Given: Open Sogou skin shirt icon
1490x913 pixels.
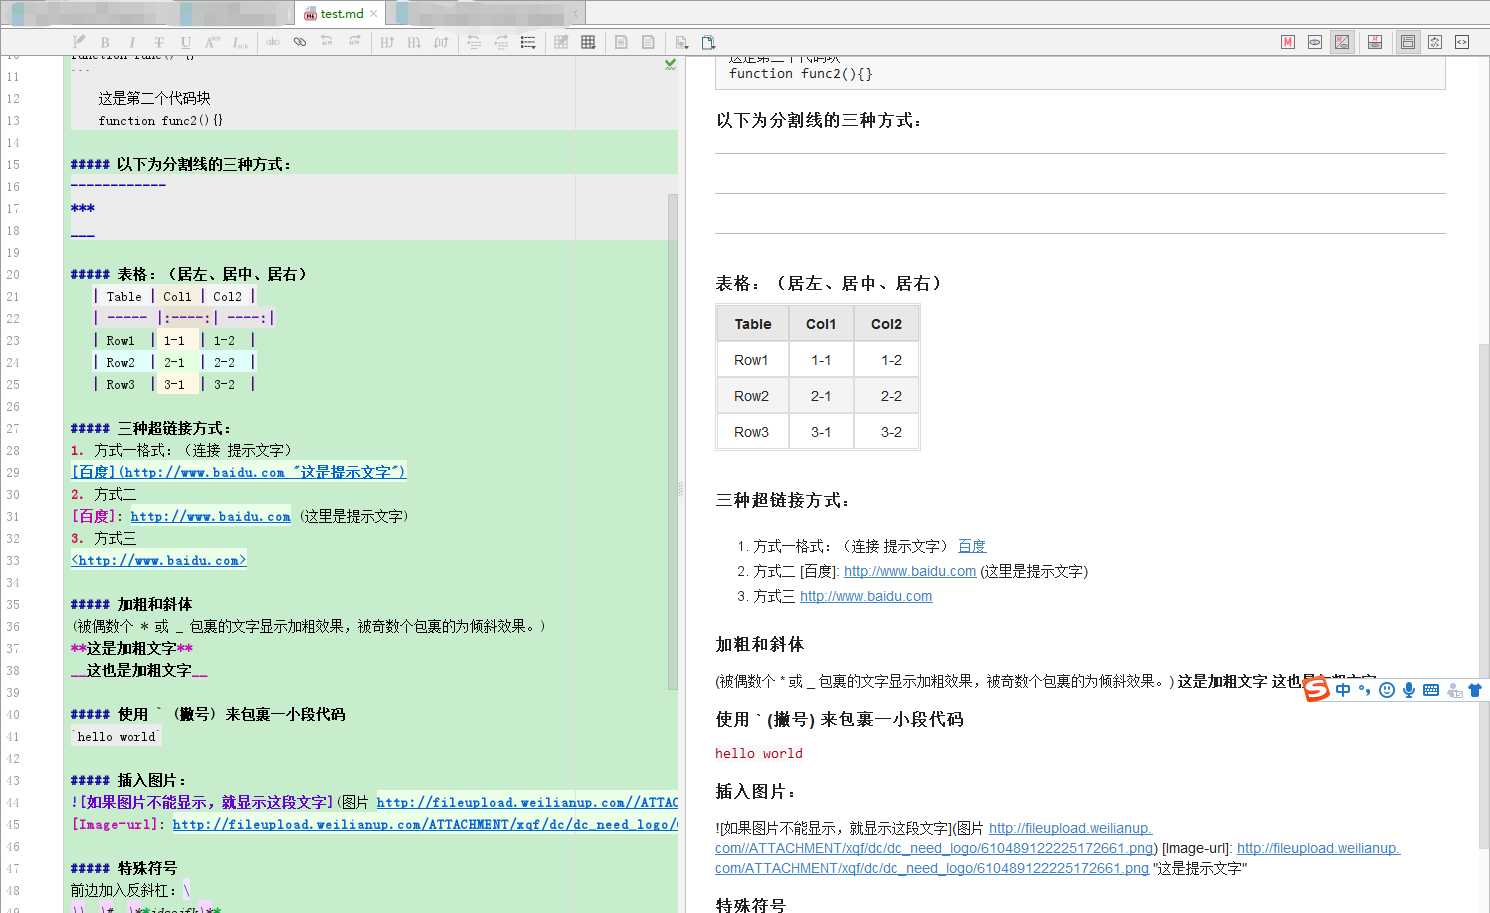Looking at the screenshot, I should pyautogui.click(x=1475, y=690).
